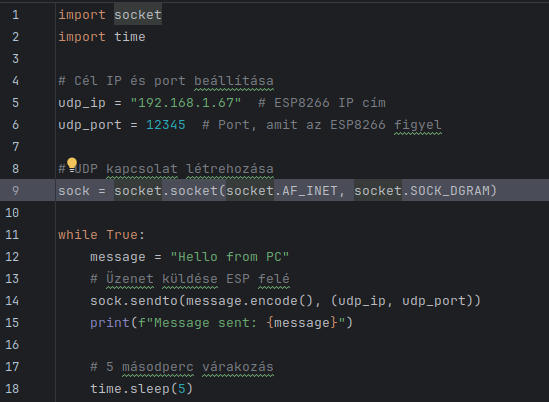Click SOCK_DGRAM constant on line 9

click(450, 190)
